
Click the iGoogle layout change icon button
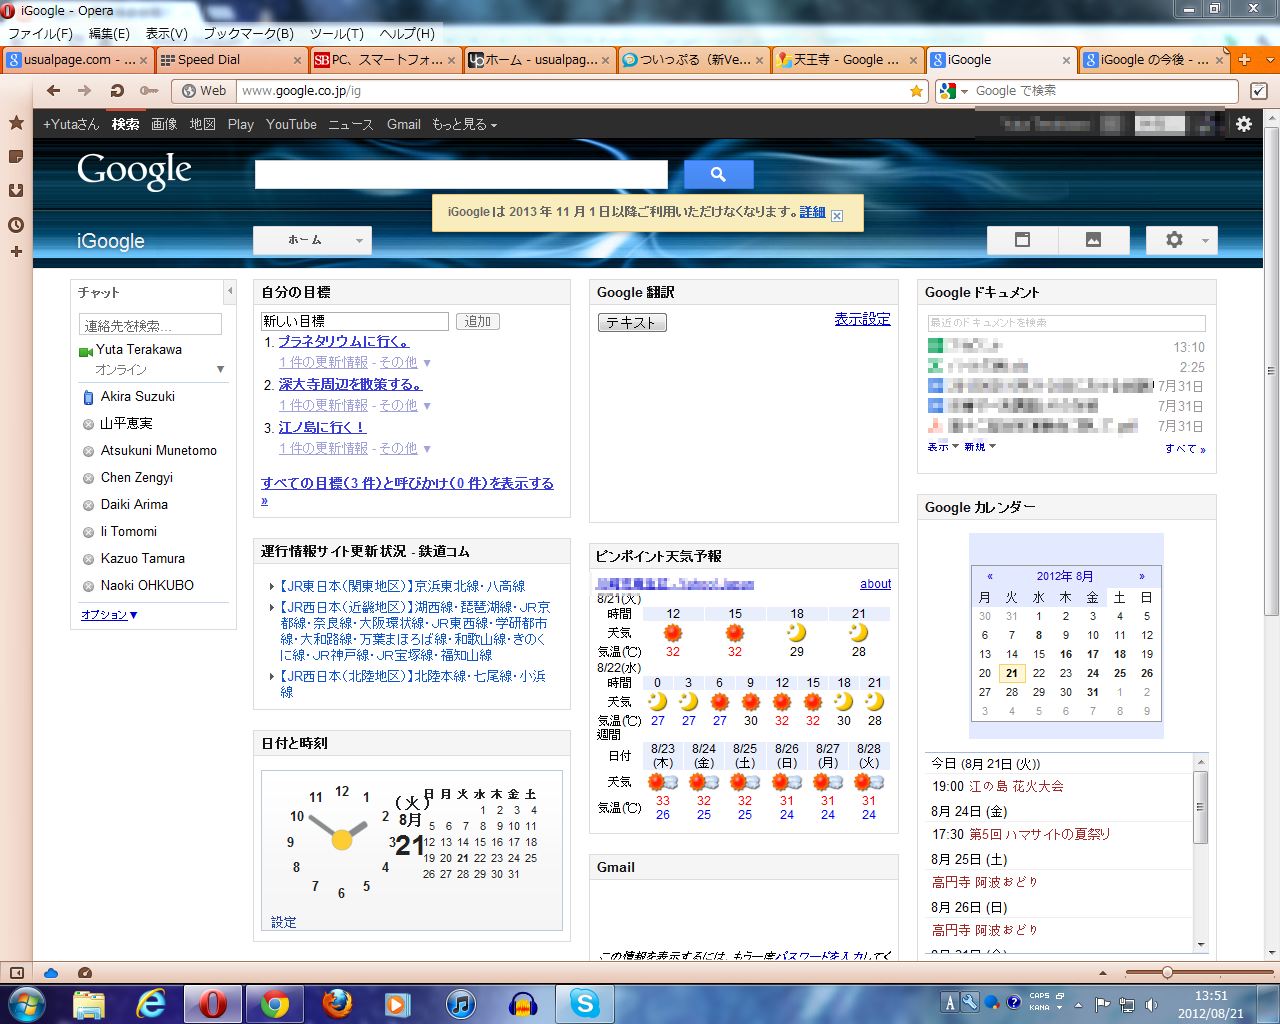coord(1022,240)
